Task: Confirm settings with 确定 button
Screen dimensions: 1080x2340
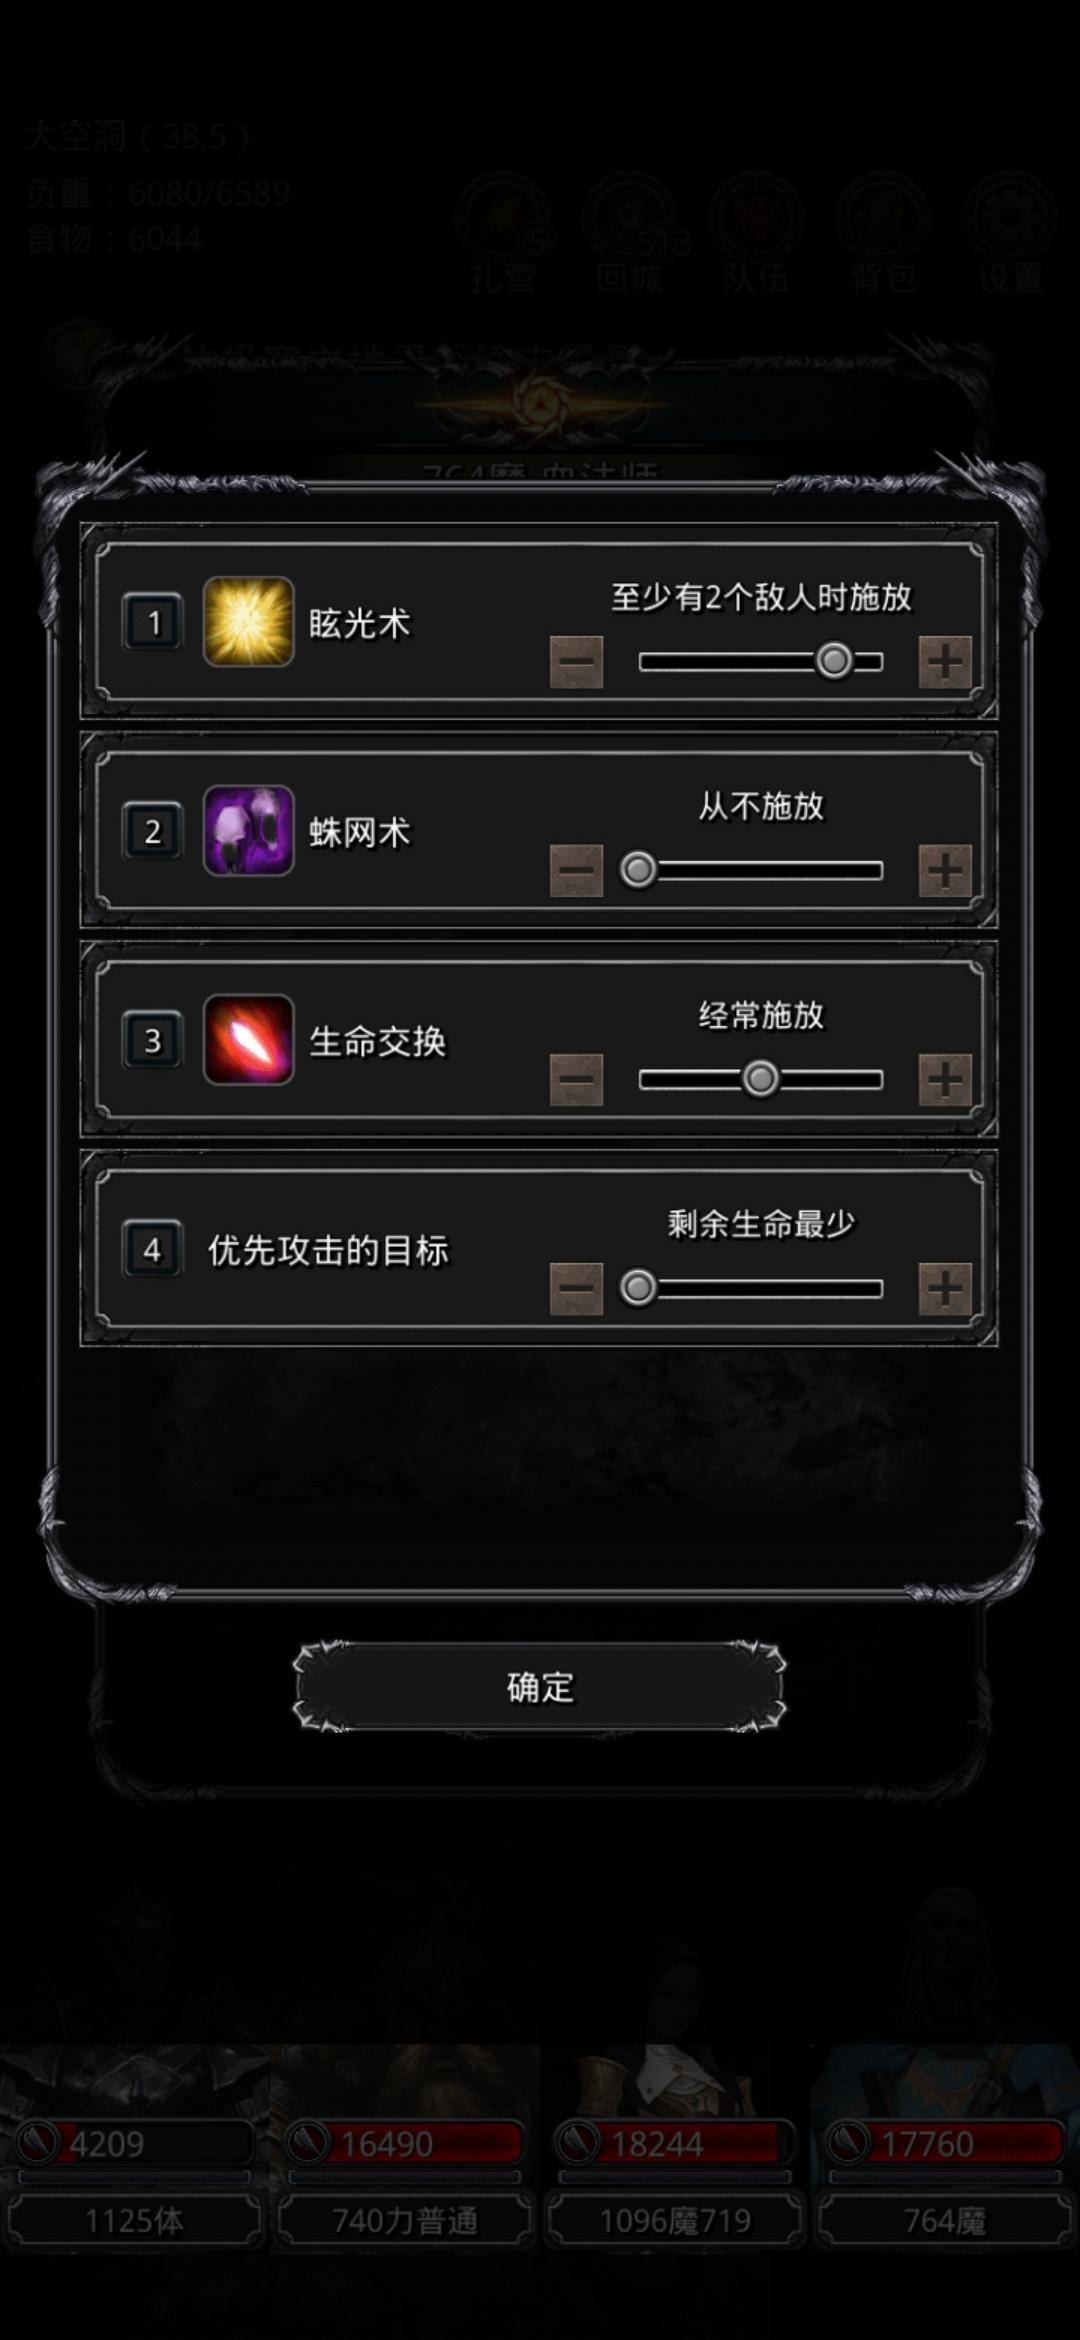Action: [x=540, y=1687]
